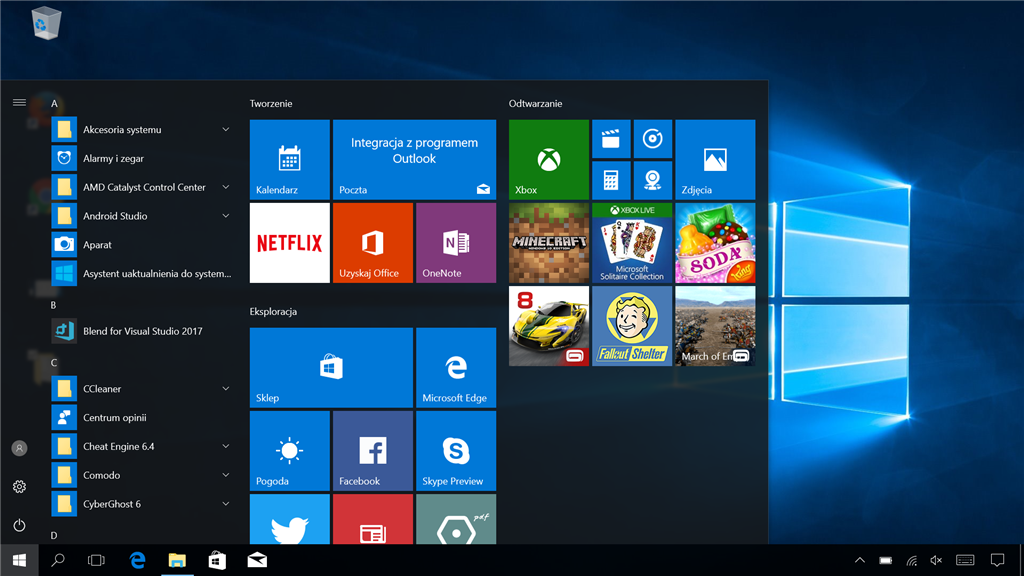Open the Pogoda weather tile
This screenshot has width=1024, height=576.
click(x=289, y=451)
